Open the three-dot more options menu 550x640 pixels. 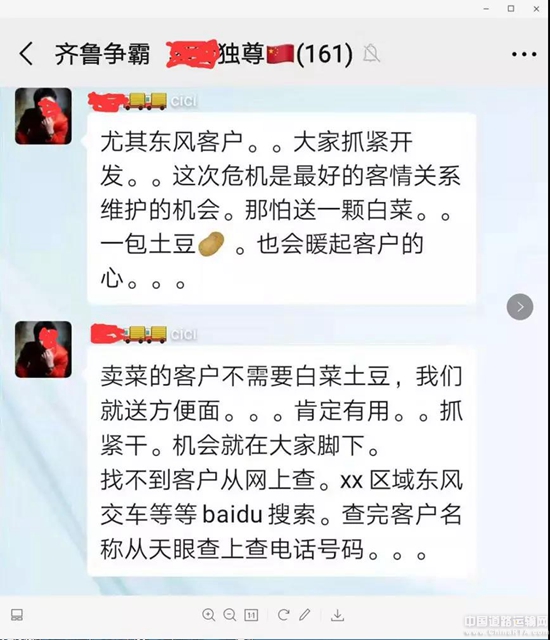(x=524, y=54)
